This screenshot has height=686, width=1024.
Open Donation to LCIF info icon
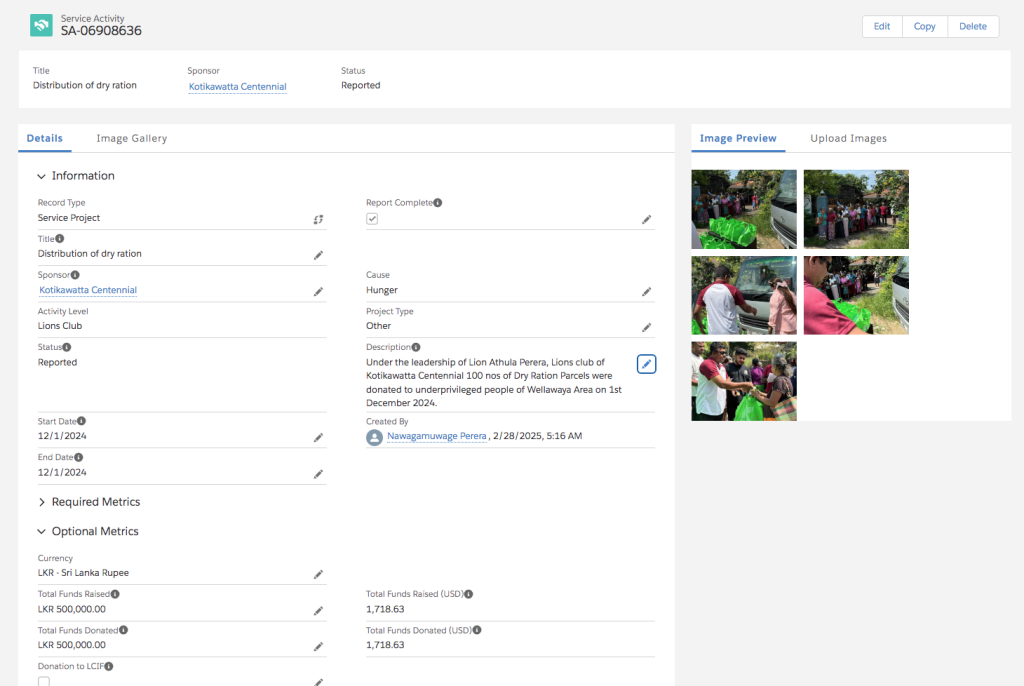point(108,666)
